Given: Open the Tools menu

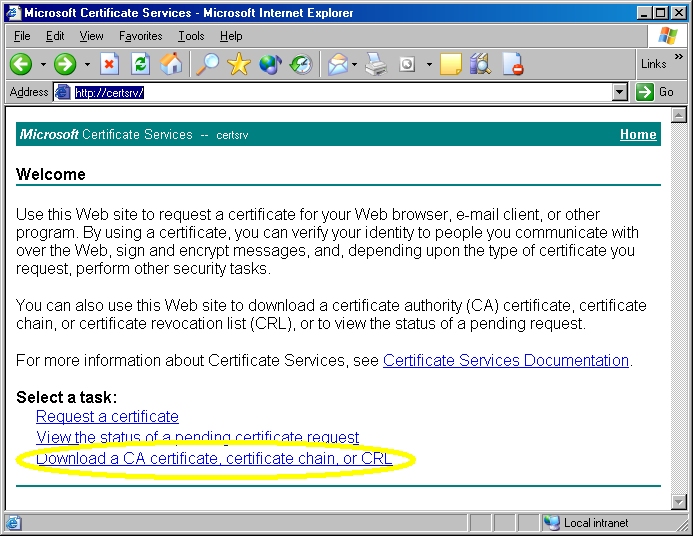Looking at the screenshot, I should click(191, 36).
